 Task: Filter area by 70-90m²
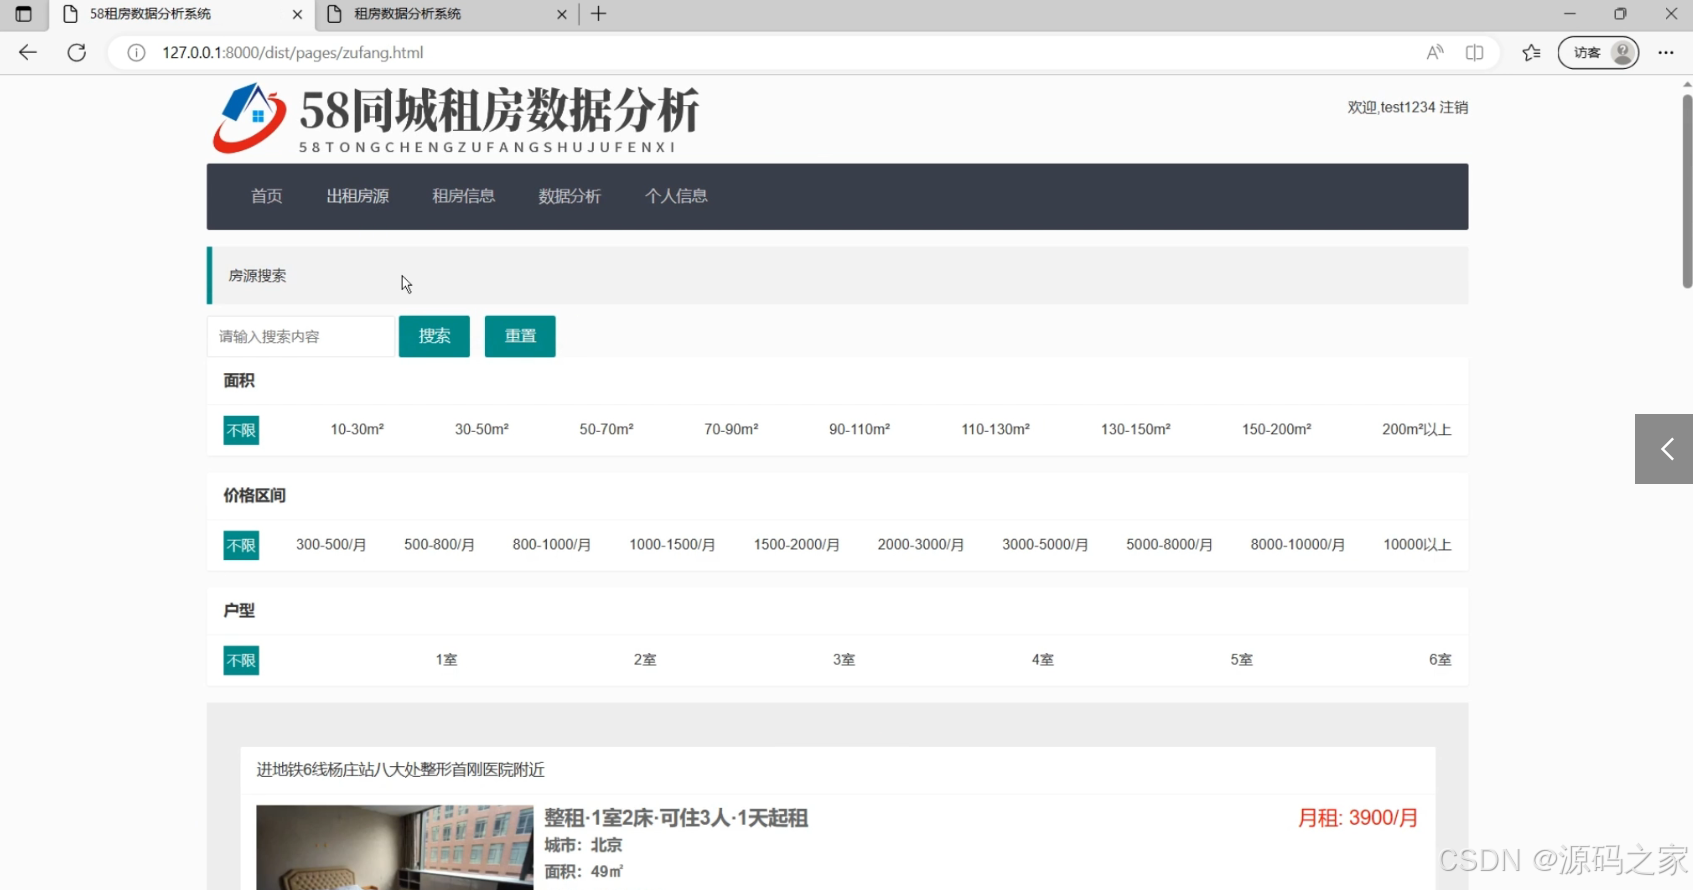tap(731, 429)
